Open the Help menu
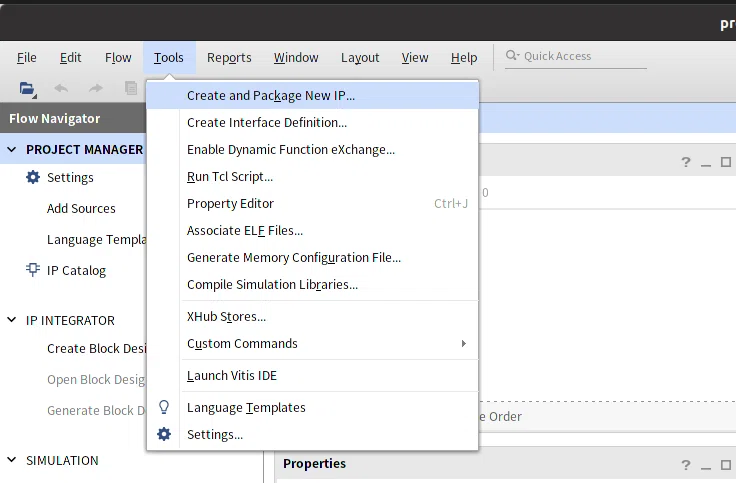Image resolution: width=736 pixels, height=483 pixels. pyautogui.click(x=464, y=57)
